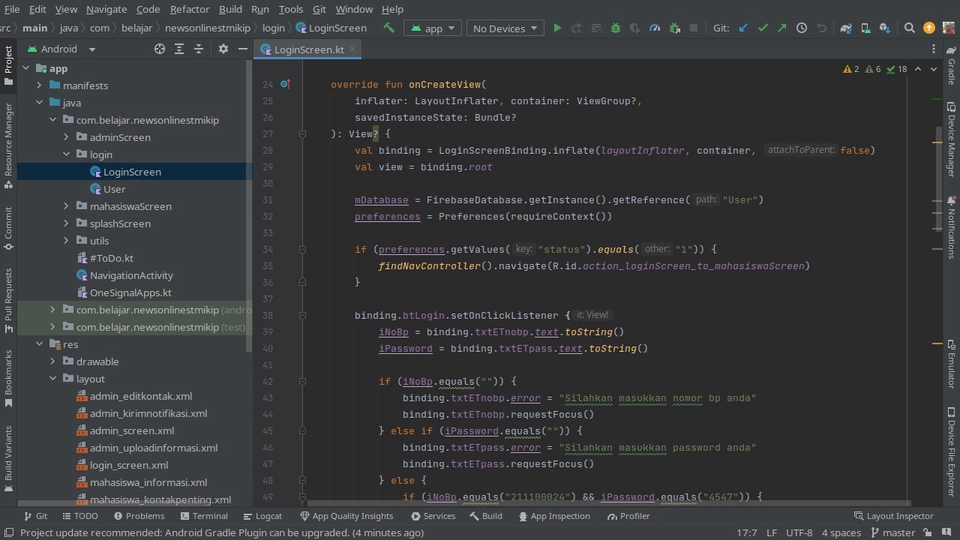Open OneSignalApps.kt in project tree
Viewport: 960px width, 540px height.
(130, 293)
